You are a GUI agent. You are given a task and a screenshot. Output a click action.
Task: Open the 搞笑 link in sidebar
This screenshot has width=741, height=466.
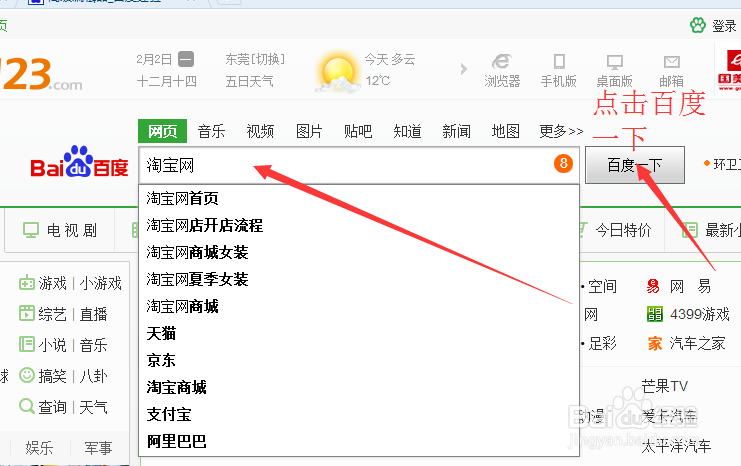52,376
